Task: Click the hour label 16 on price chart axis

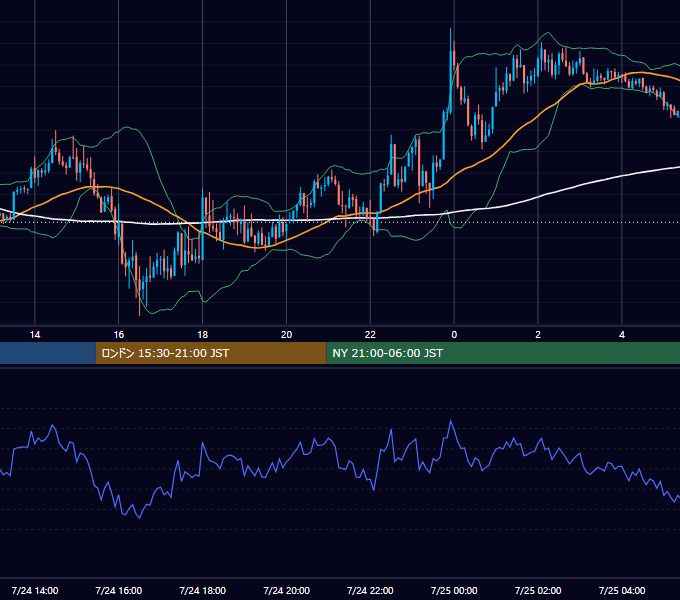Action: tap(118, 335)
